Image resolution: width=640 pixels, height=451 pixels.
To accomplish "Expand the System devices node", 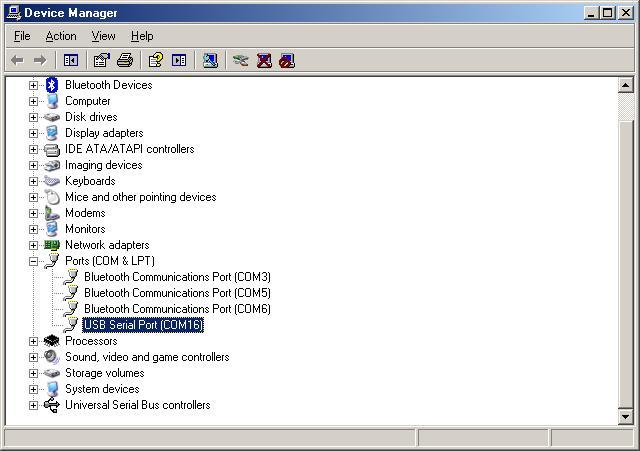I will (x=33, y=389).
